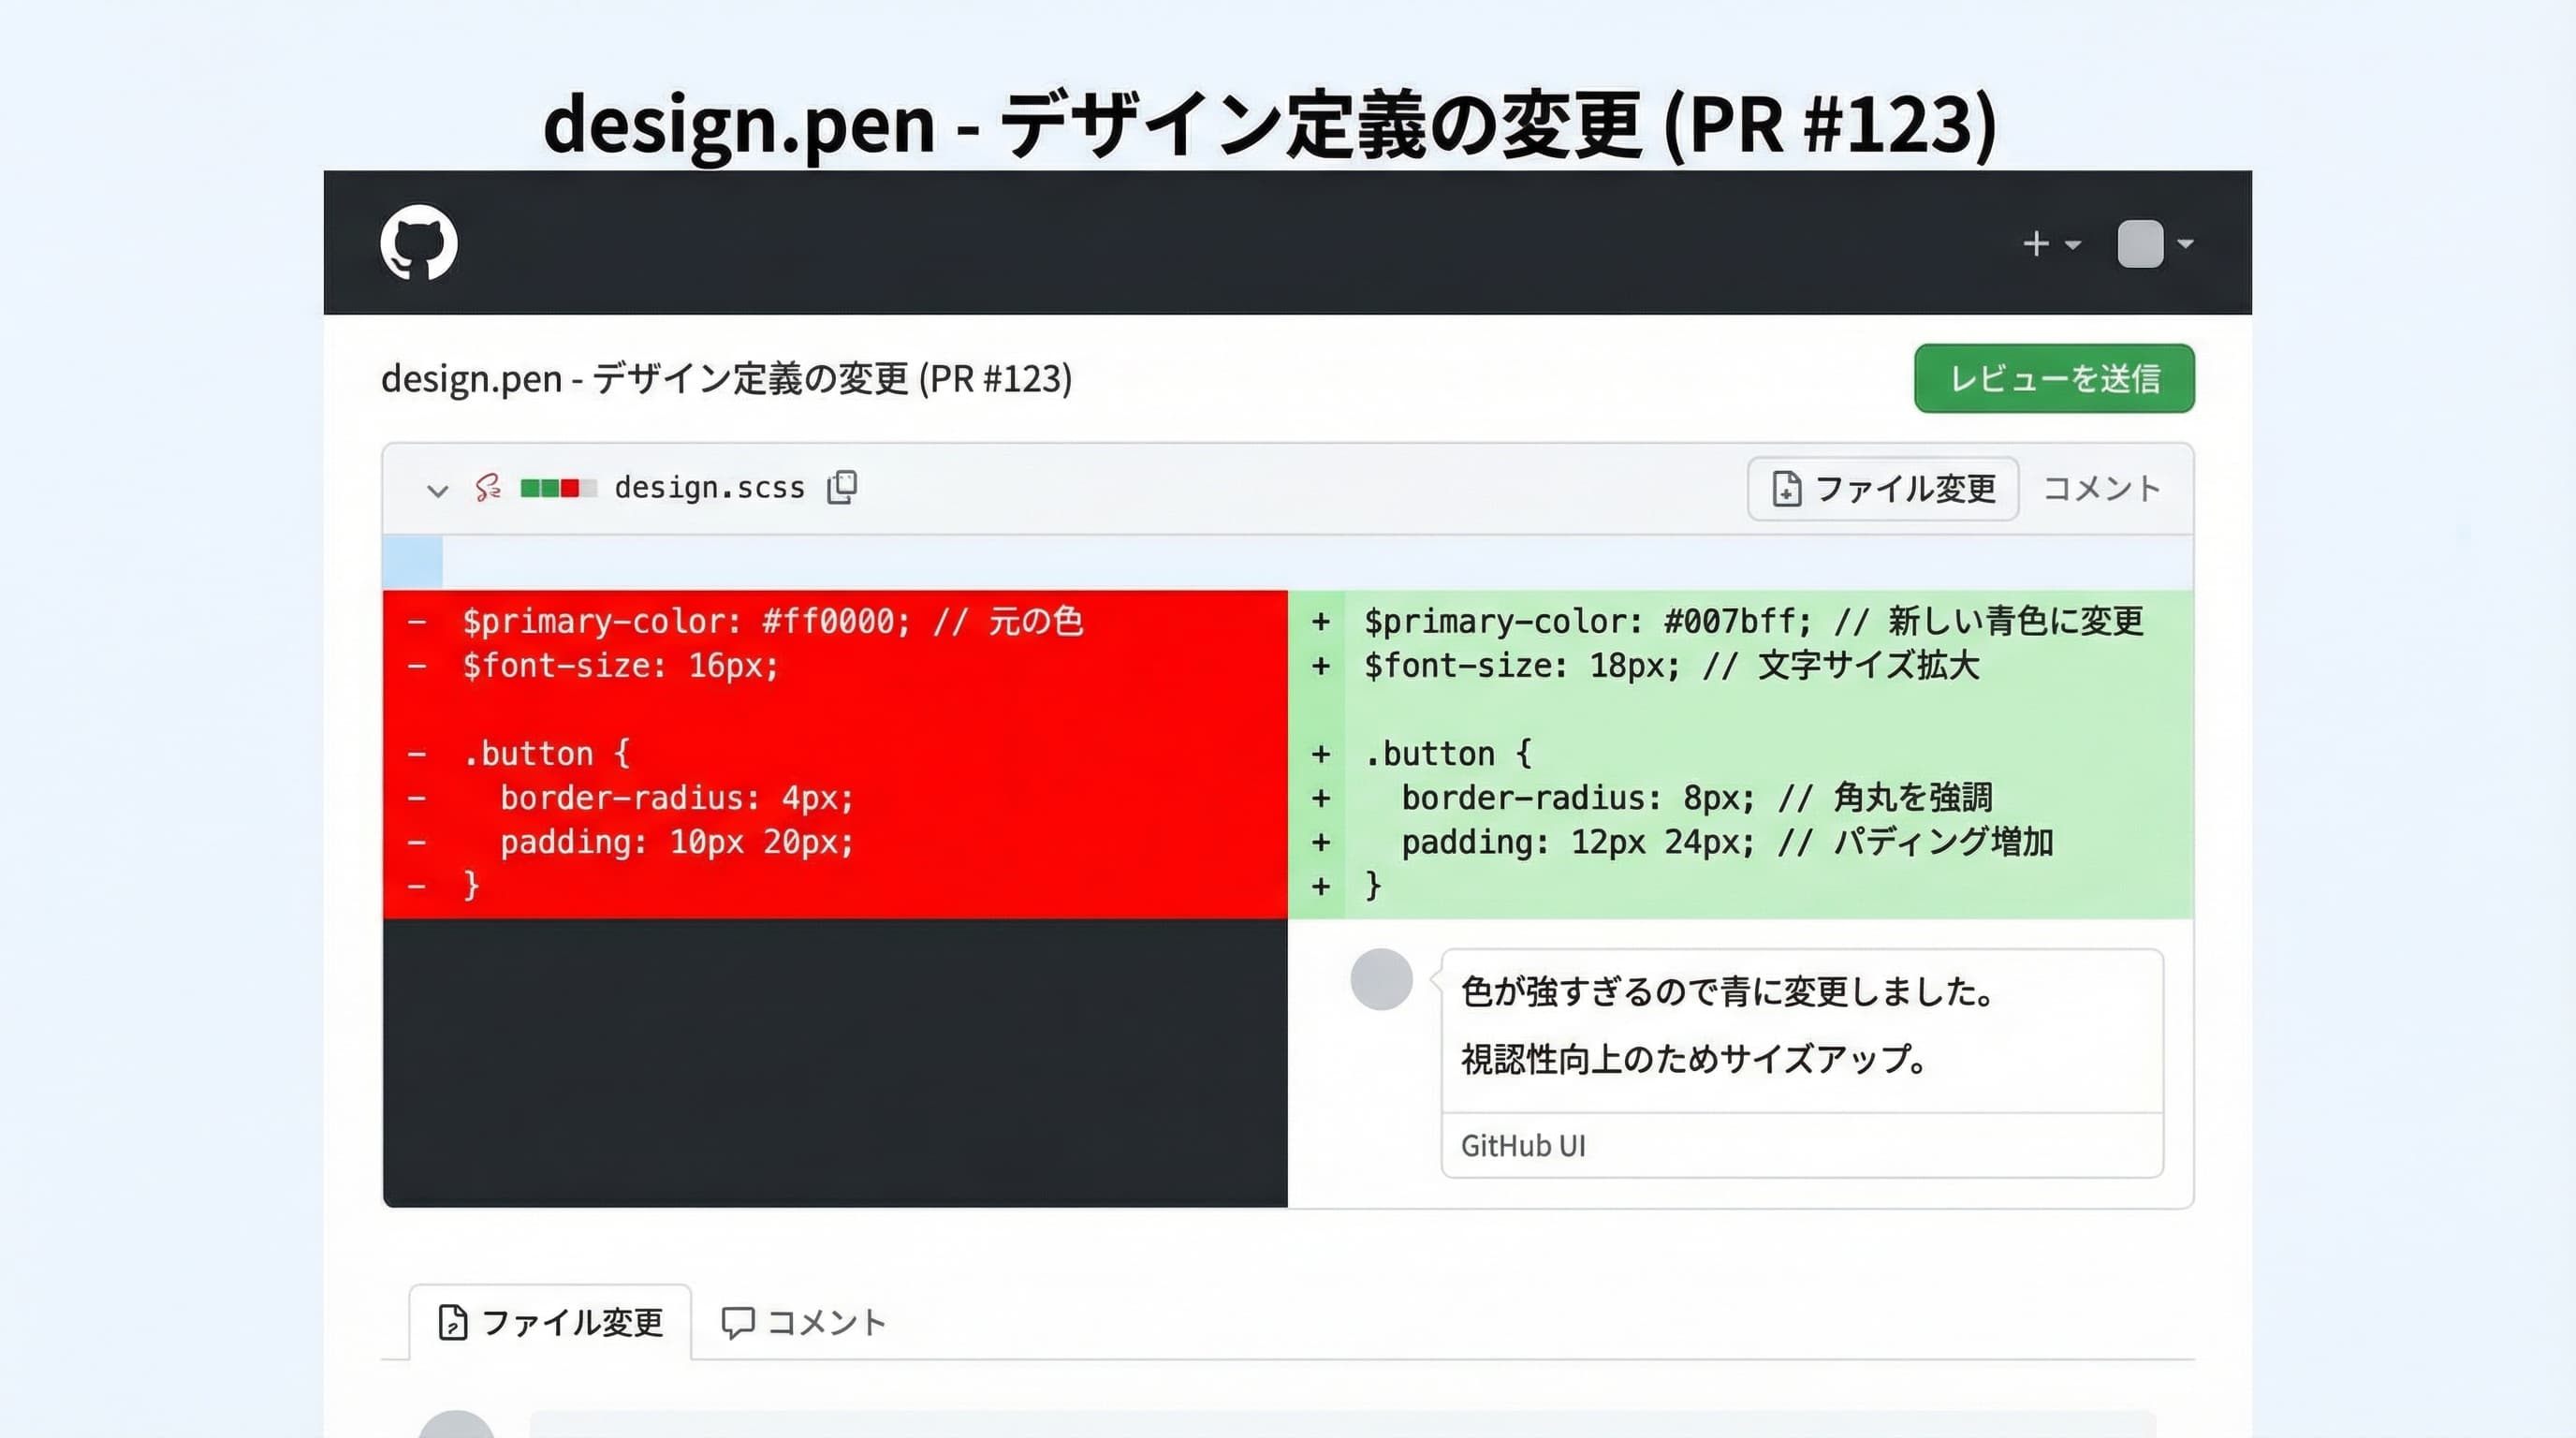Click the commenter avatar beside the review comment

[x=1381, y=979]
